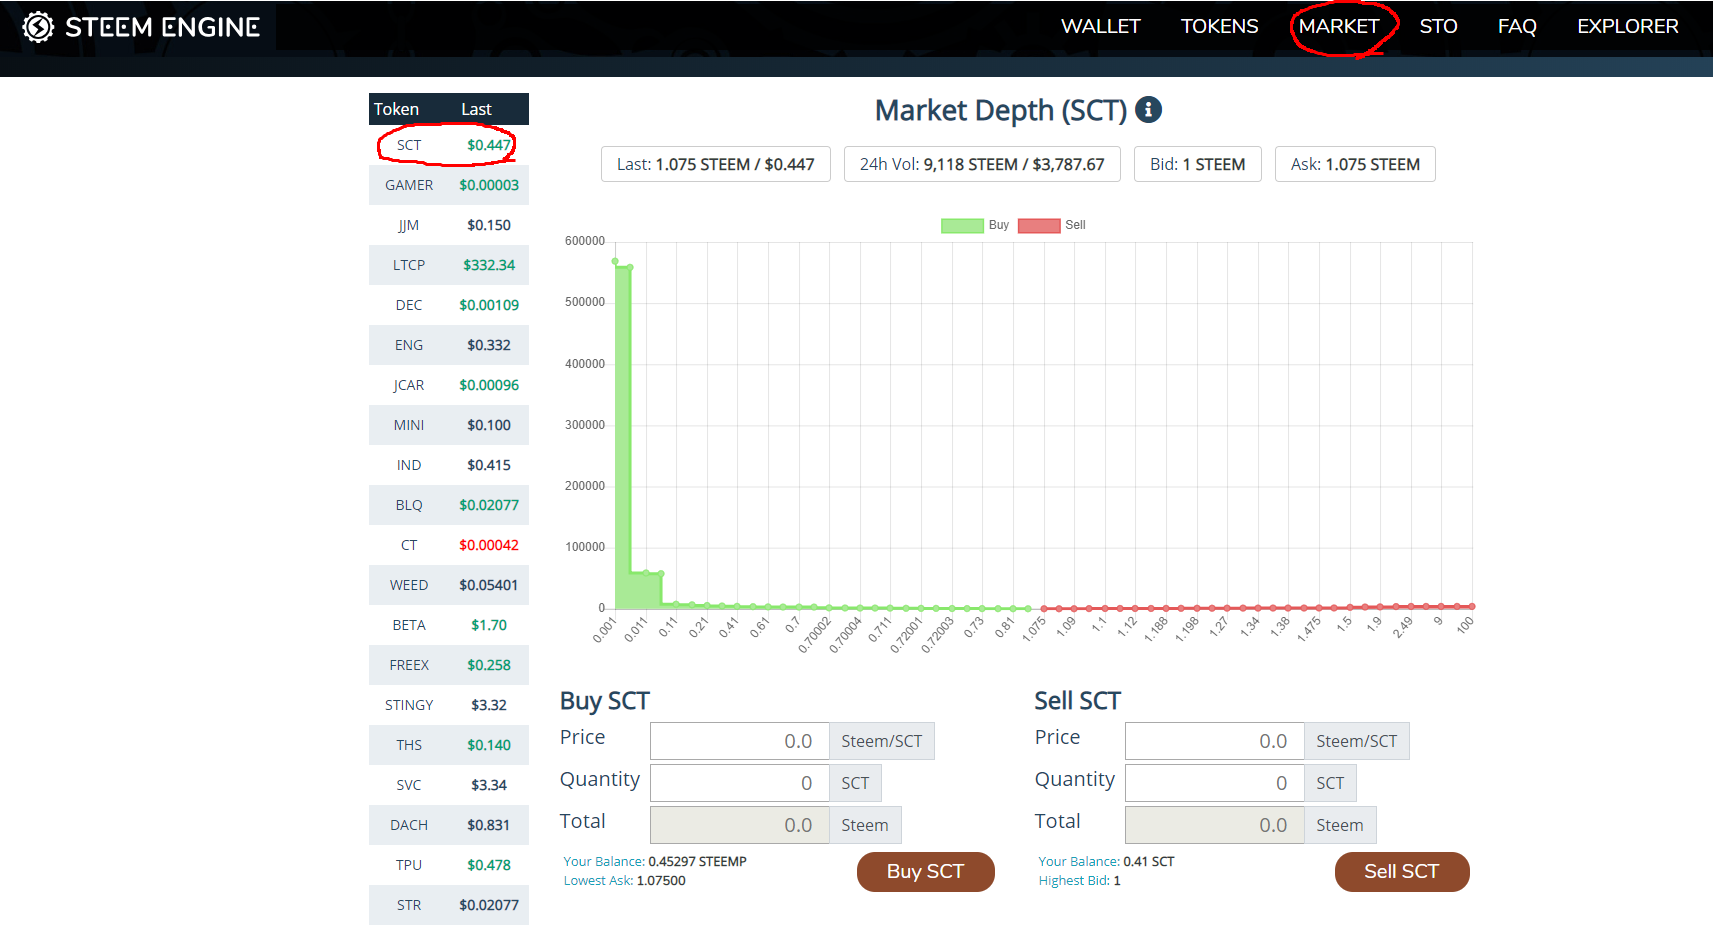1713x928 pixels.
Task: Select the STR token row
Action: point(449,905)
